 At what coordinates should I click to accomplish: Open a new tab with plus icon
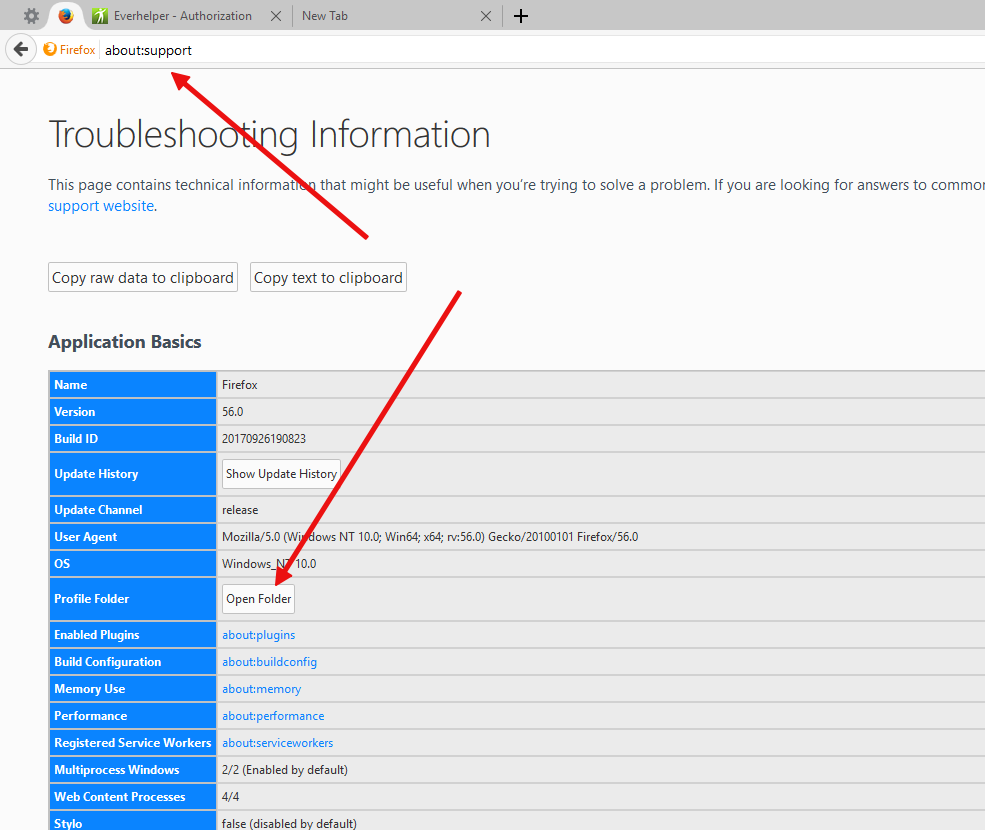[x=521, y=16]
